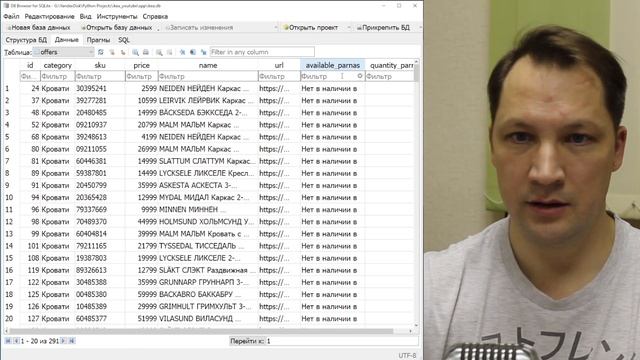Open filter options gear in available_parnas filter
The image size is (640, 360).
point(360,76)
